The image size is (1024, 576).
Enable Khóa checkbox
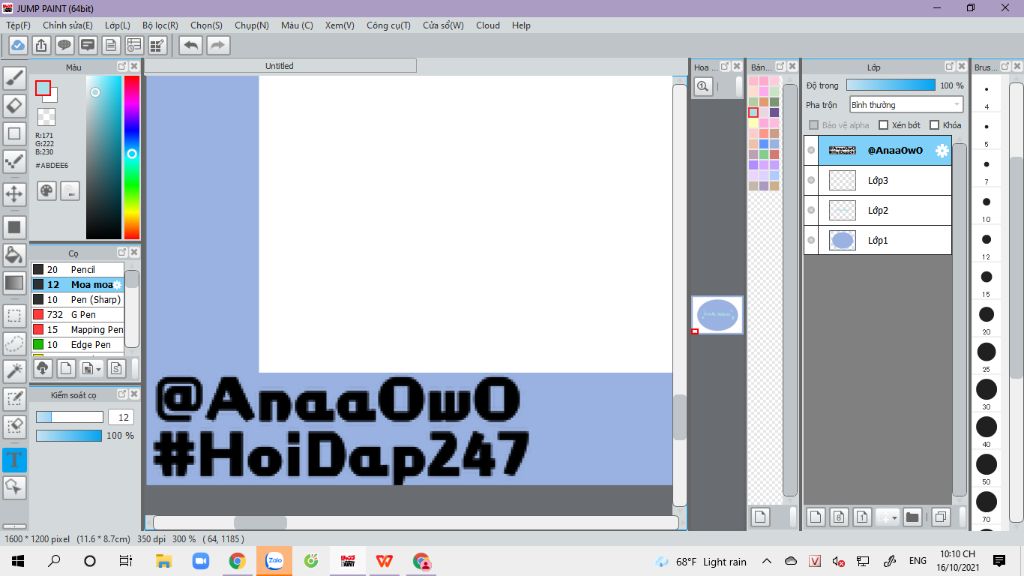point(935,125)
